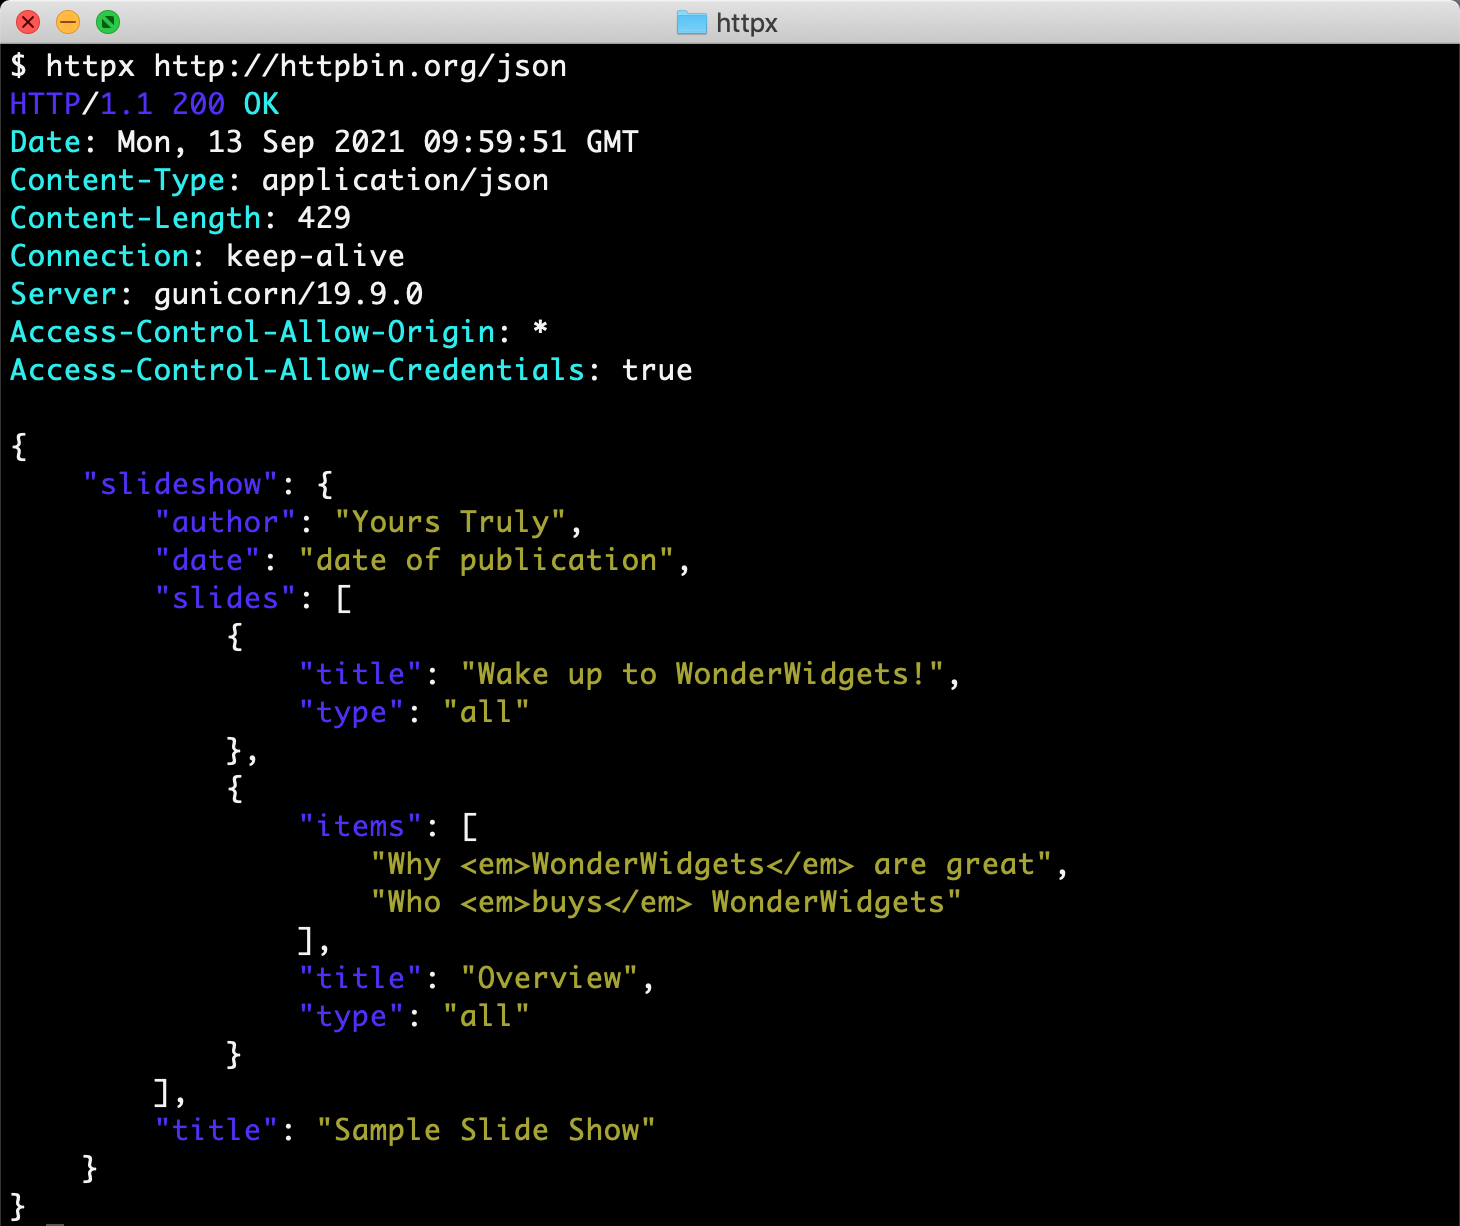Click the folder icon in the title bar
The image size is (1460, 1226).
[x=690, y=23]
